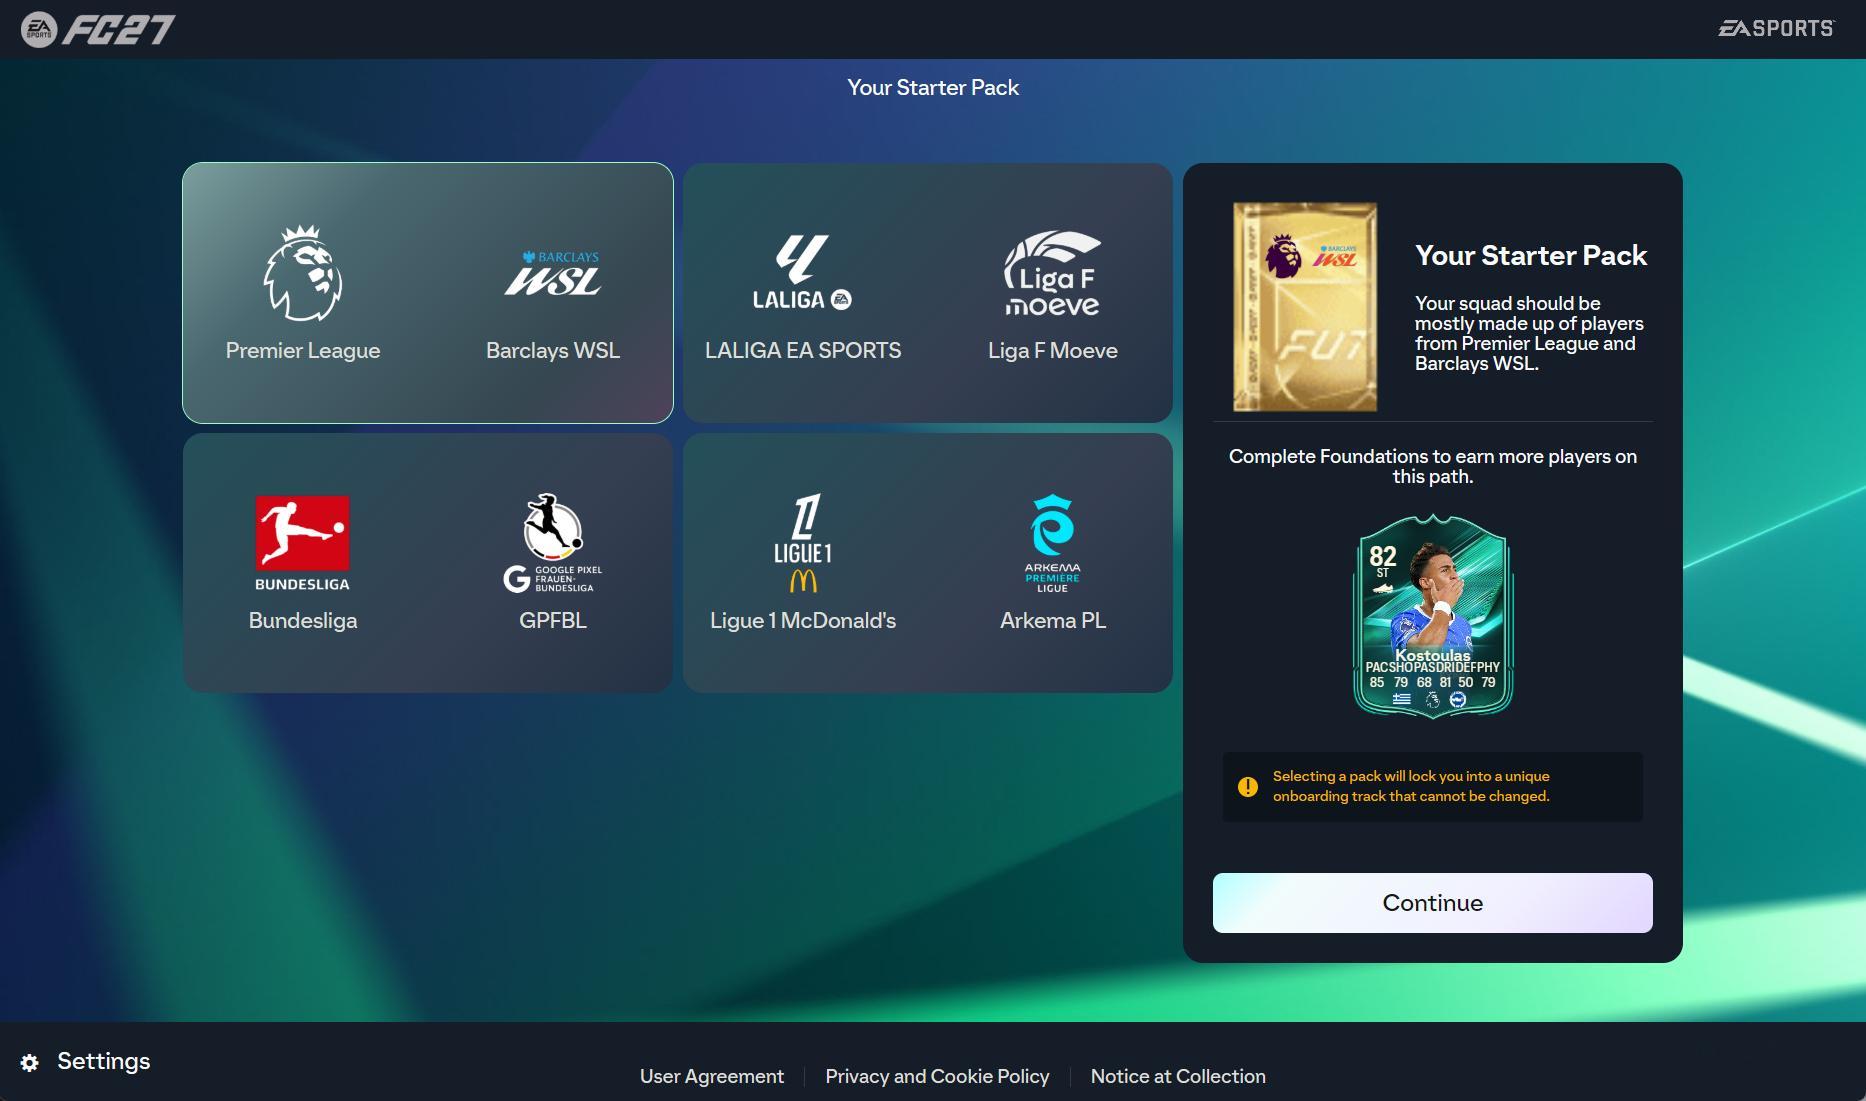
Task: Click the Ligue 1 McDonald's text label
Action: [x=803, y=621]
